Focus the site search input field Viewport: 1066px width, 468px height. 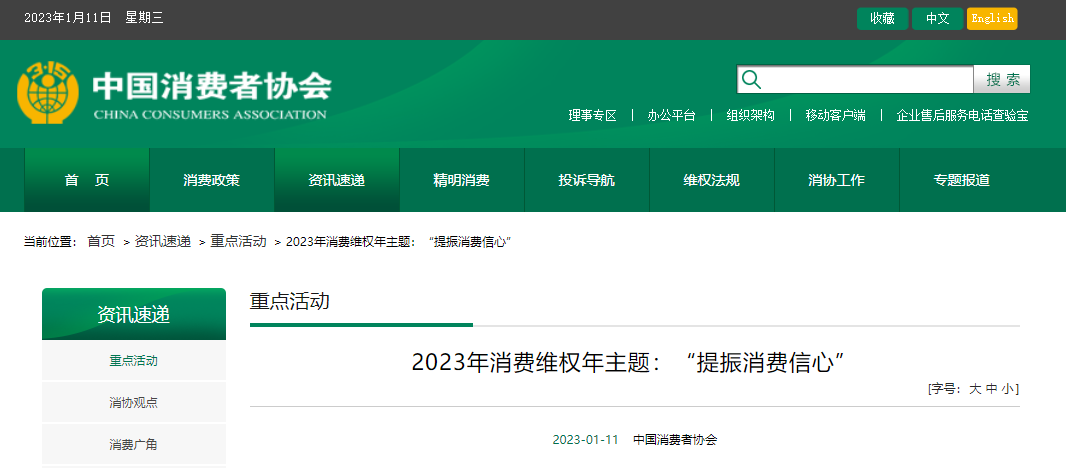855,80
